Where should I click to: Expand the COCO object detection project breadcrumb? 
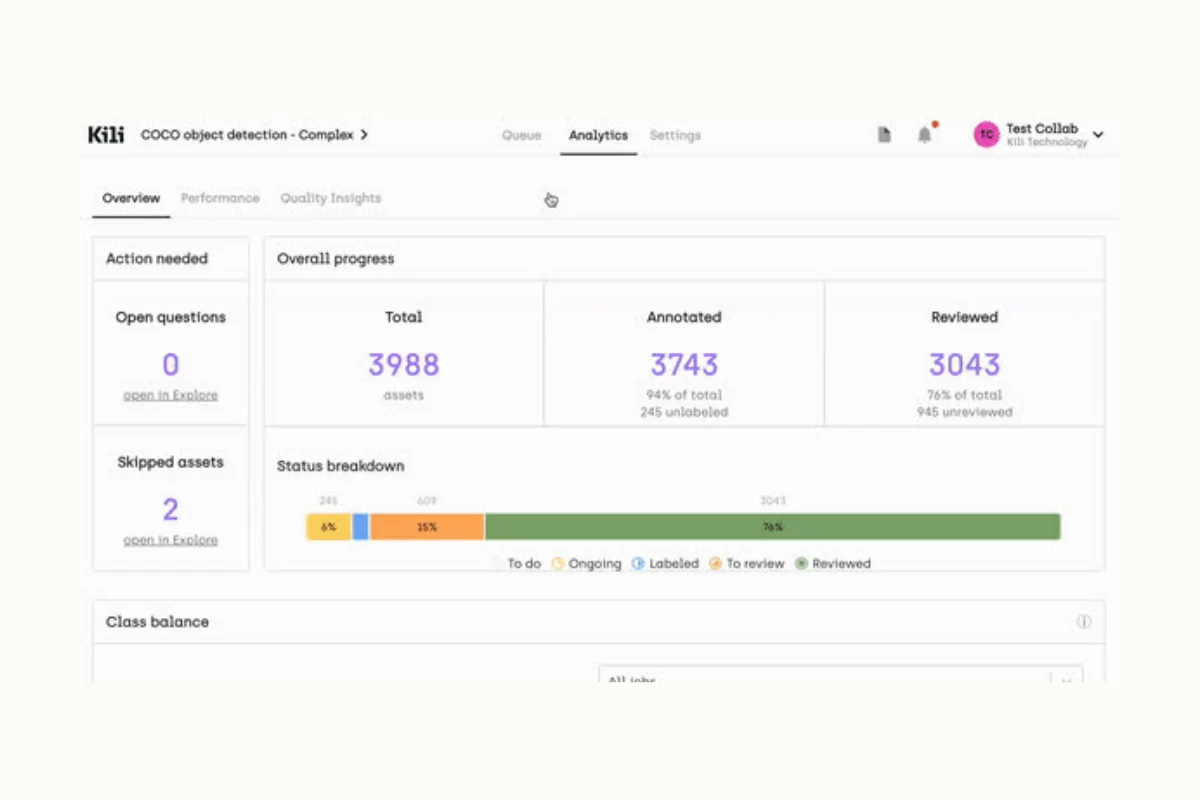point(366,133)
